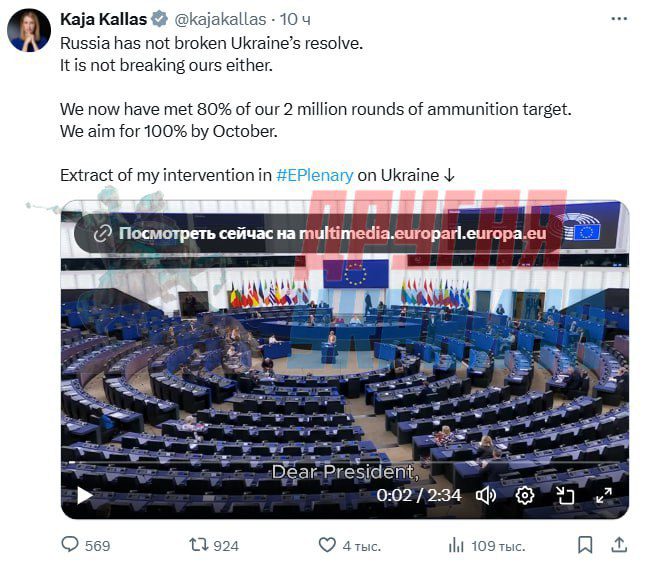Click the Kaja Kallas display name
Screen dimensions: 647x569
point(103,19)
